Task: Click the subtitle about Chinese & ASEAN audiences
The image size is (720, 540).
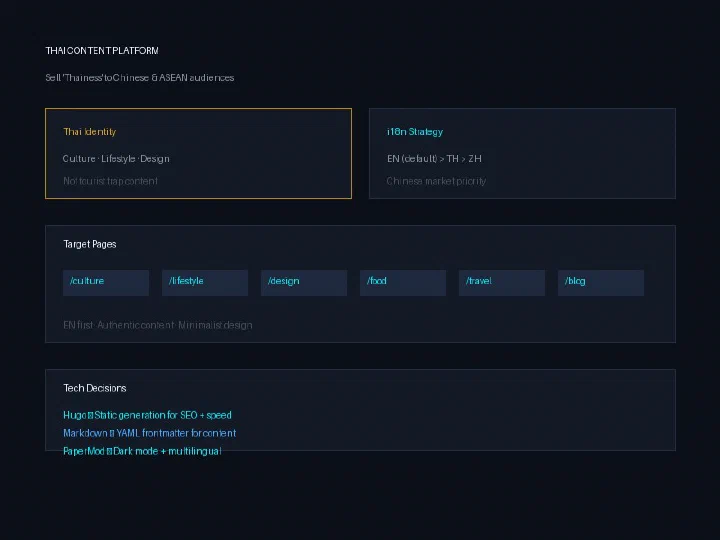Action: click(x=140, y=78)
